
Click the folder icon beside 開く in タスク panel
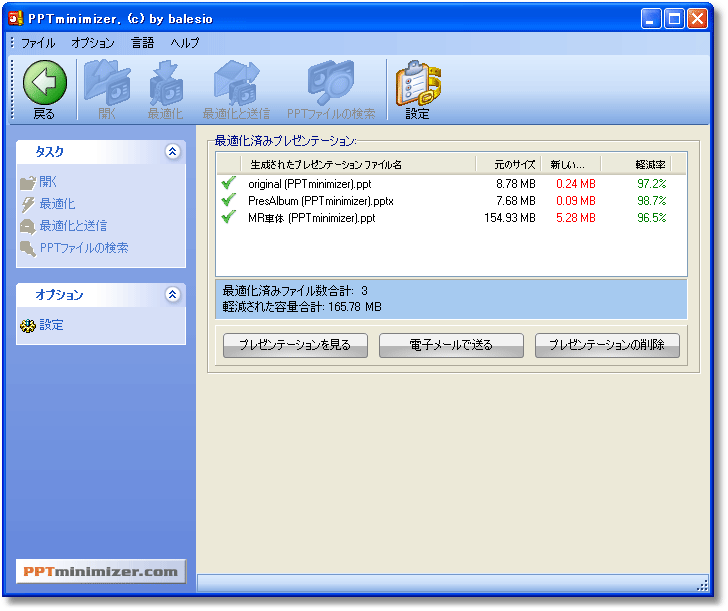(x=28, y=182)
